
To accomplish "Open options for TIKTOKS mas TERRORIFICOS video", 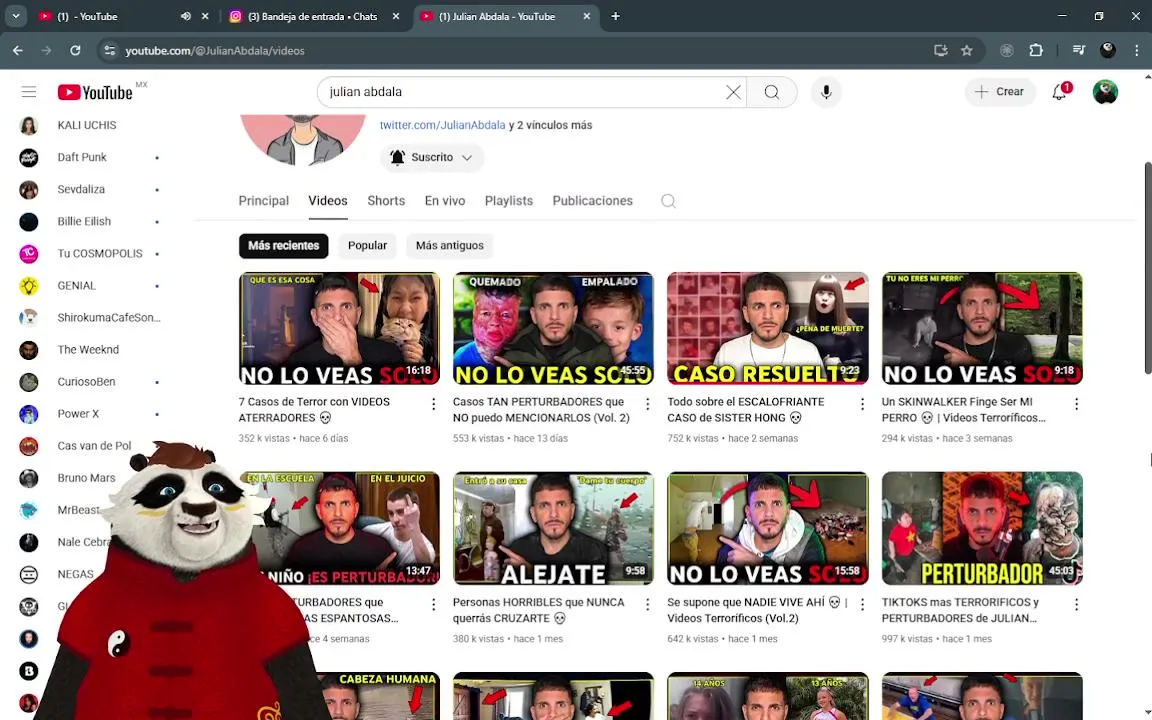I will [1076, 605].
